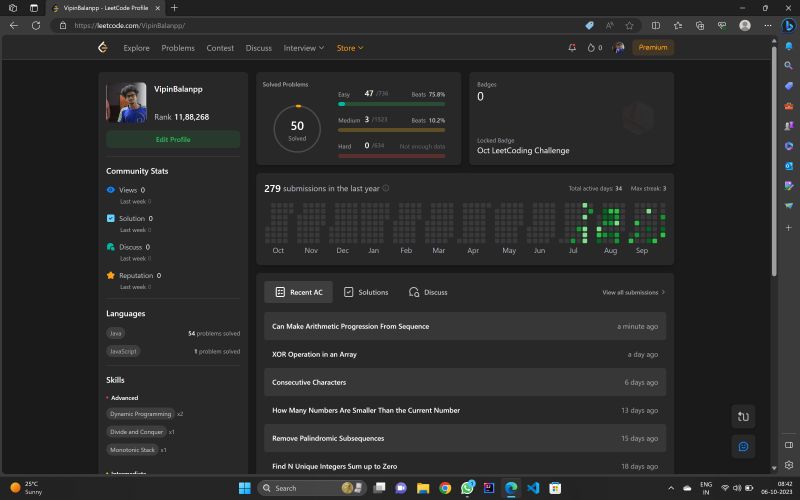Open View all submissions link
The height and width of the screenshot is (500, 800).
click(634, 292)
